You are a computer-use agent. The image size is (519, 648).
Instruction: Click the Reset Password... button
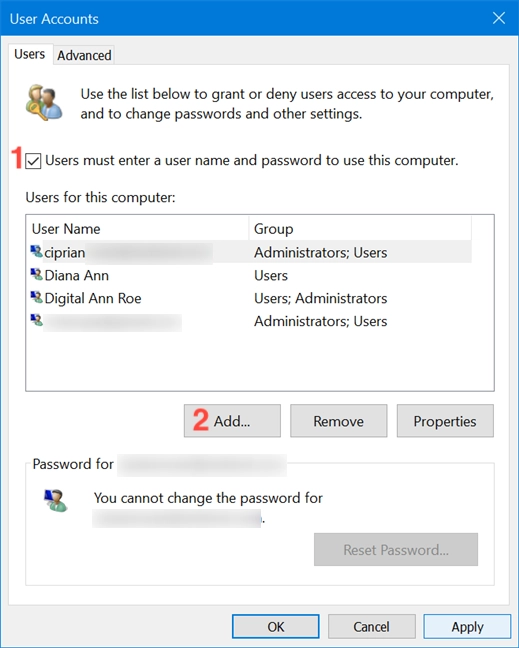396,549
